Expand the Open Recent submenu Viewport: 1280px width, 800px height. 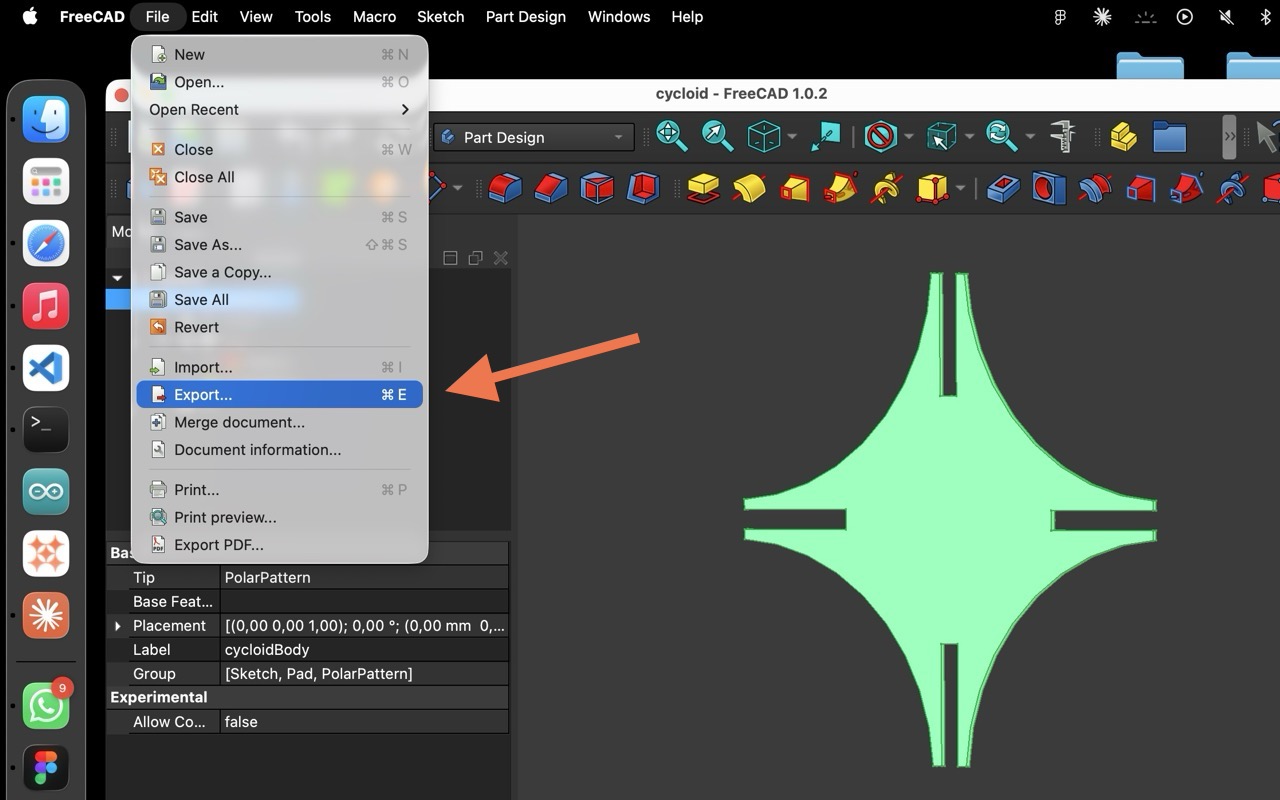(x=280, y=109)
